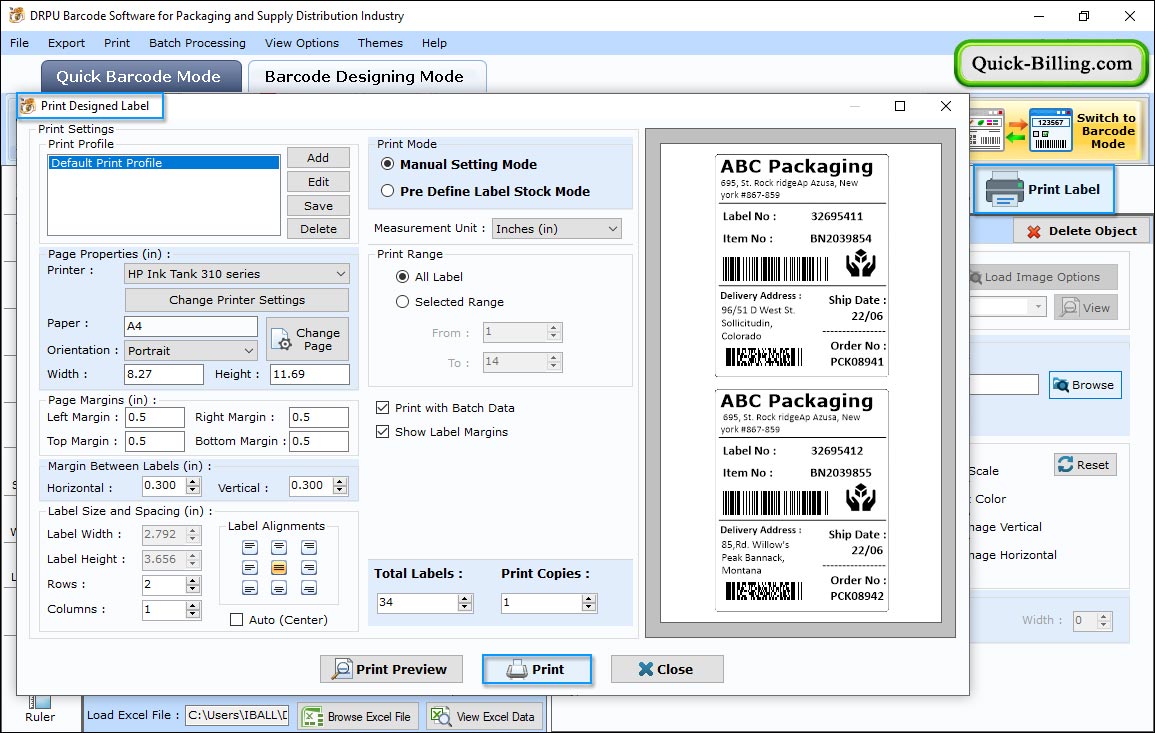
Task: Click Switch to Barcode Mode icon
Action: coord(1050,130)
